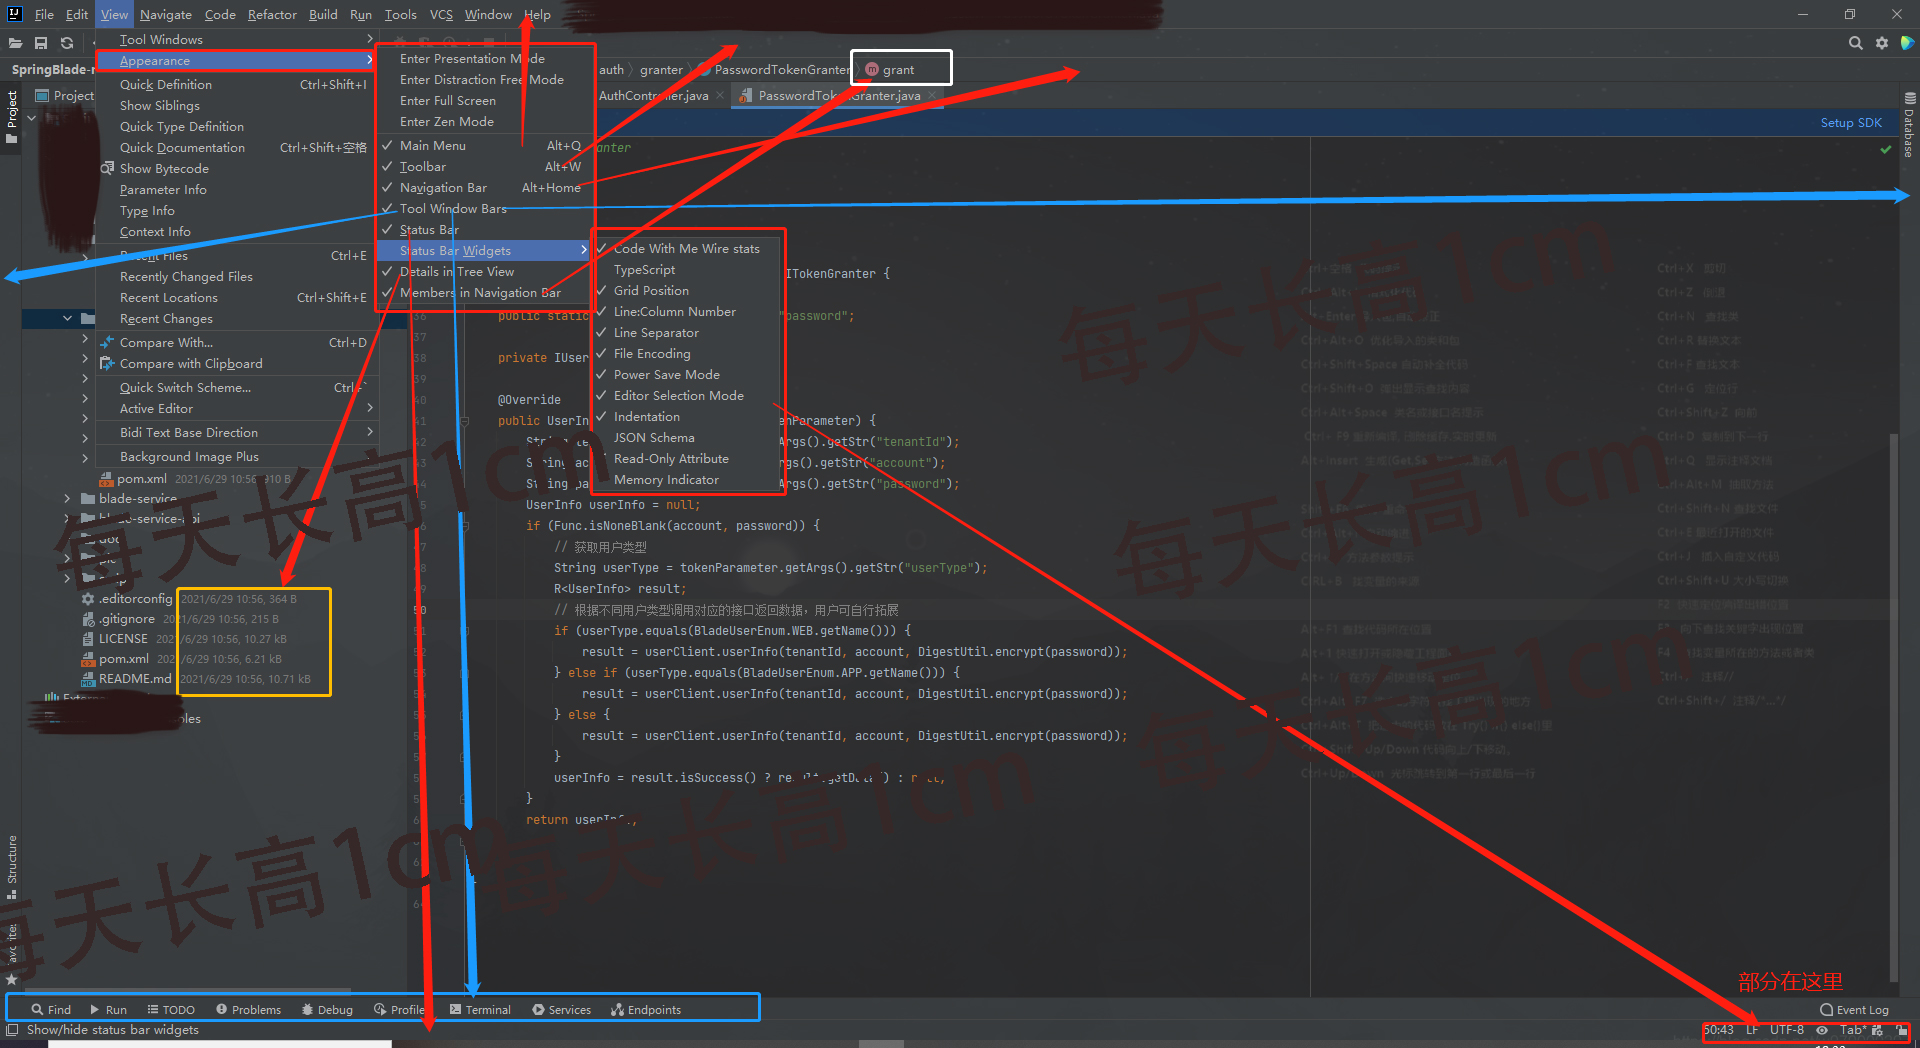The width and height of the screenshot is (1920, 1048).
Task: Click the lock read-only status icon
Action: coord(1901,1030)
